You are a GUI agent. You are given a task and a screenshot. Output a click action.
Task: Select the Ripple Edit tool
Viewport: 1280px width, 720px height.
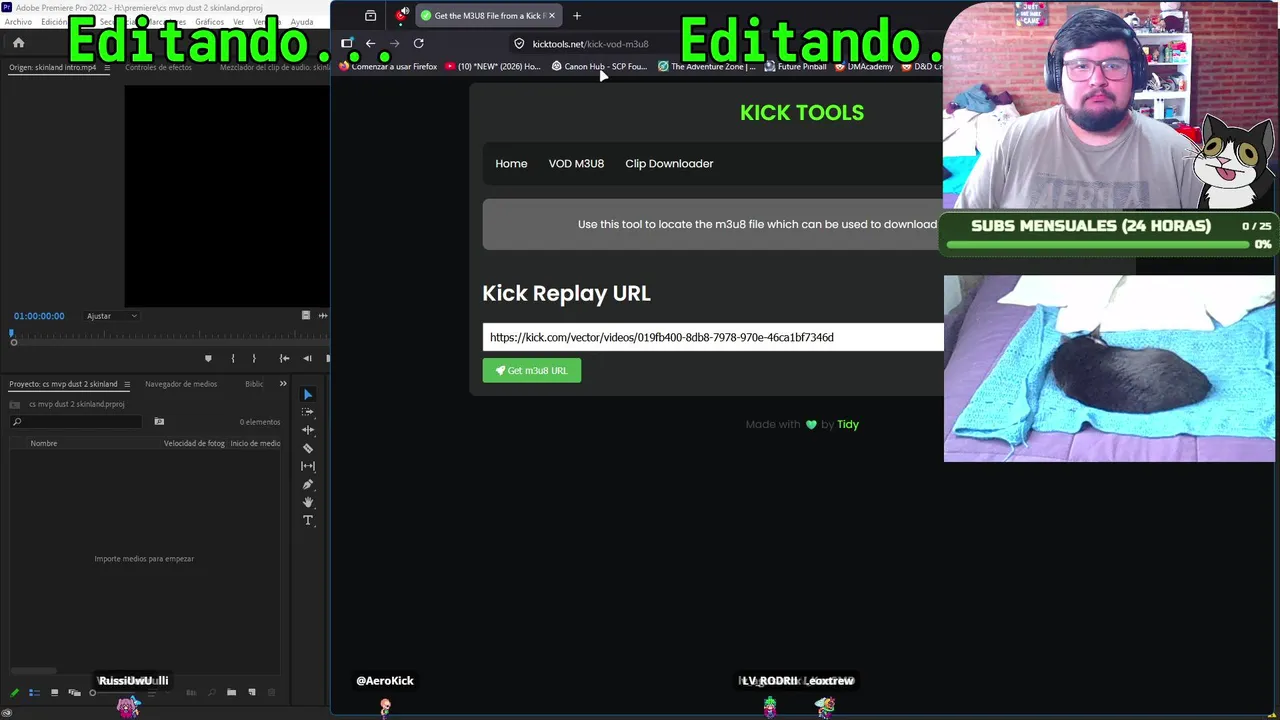pos(308,430)
